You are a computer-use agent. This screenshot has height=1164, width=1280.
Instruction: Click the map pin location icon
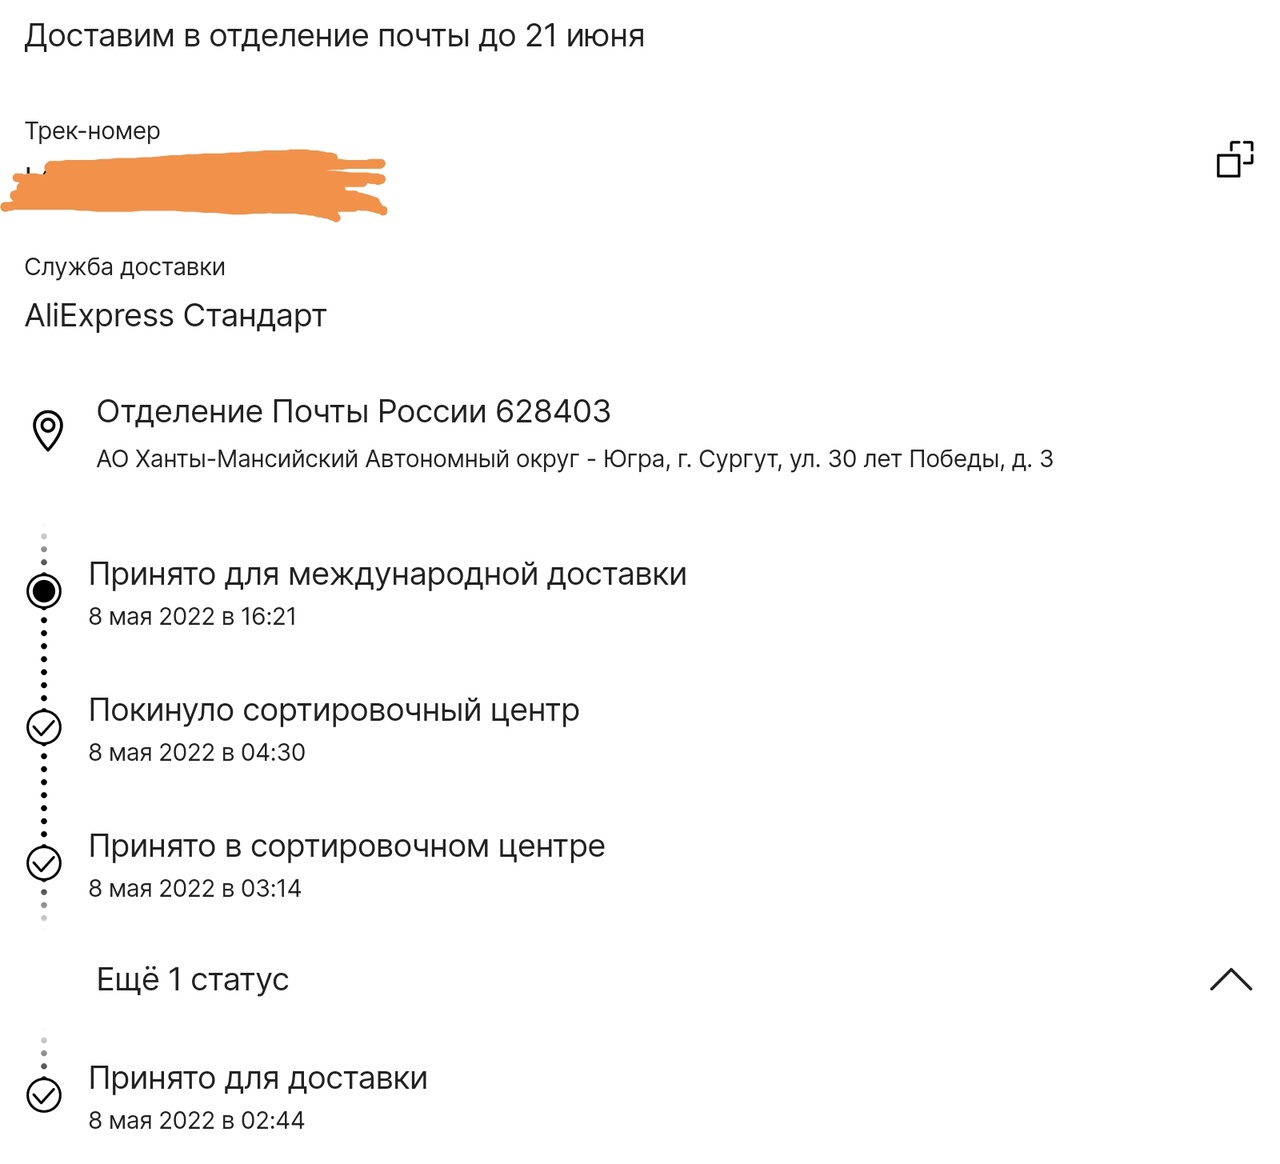[x=48, y=431]
